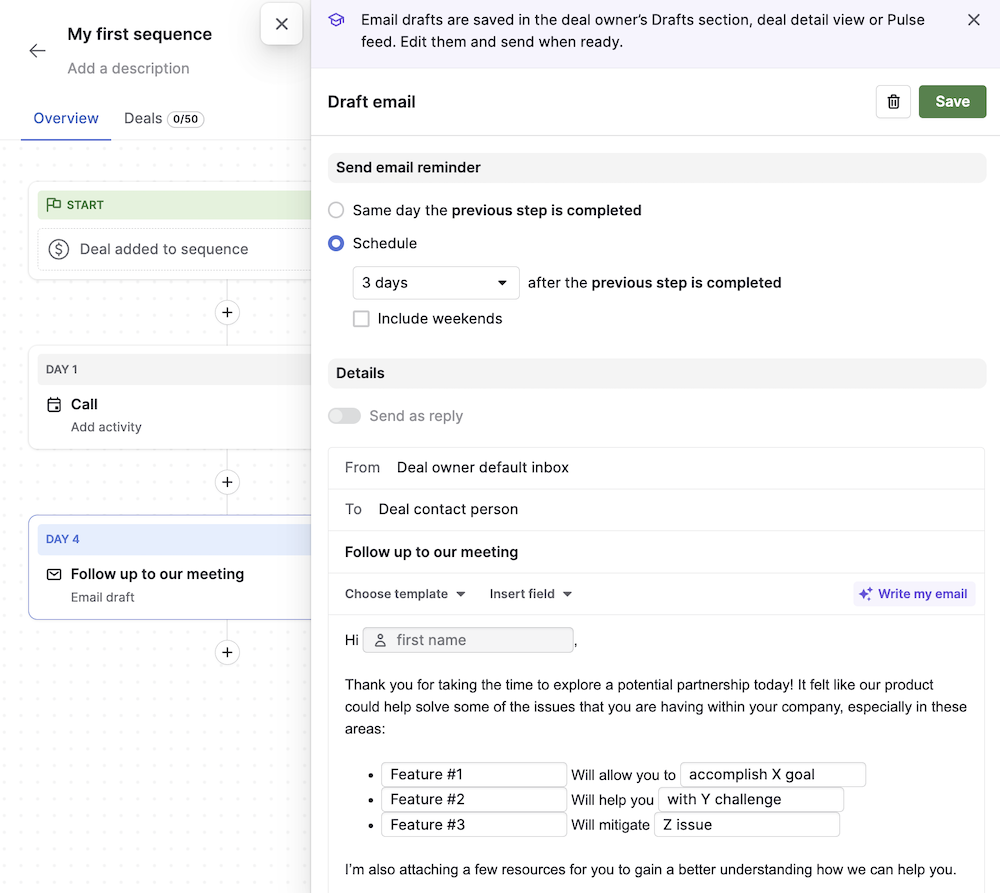Select Same day the previous step is completed
Viewport: 1000px width, 893px height.
click(x=335, y=210)
